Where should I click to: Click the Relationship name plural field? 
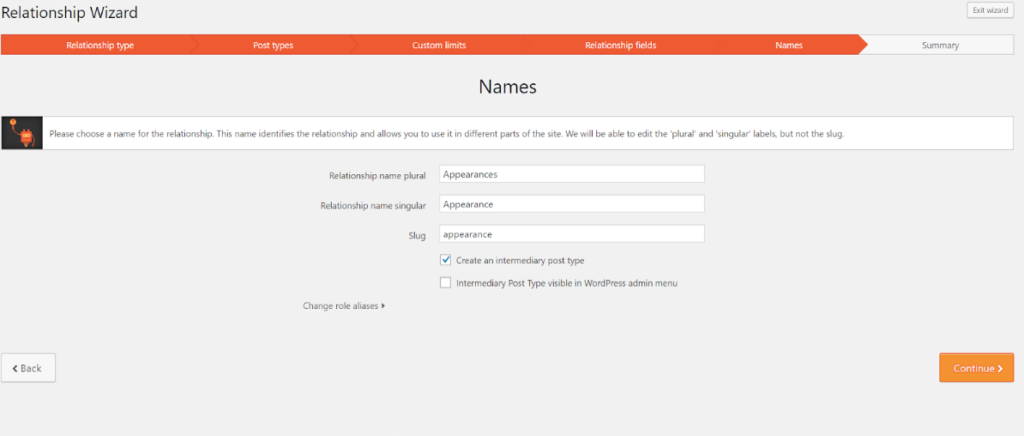pyautogui.click(x=572, y=174)
